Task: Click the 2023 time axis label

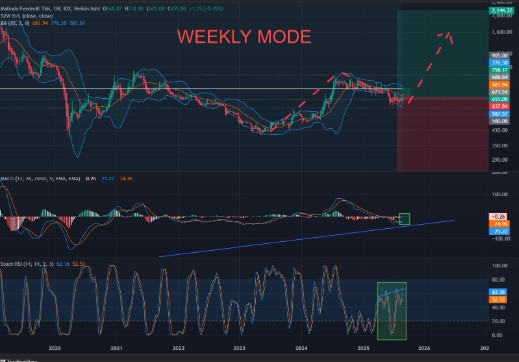Action: (239, 348)
